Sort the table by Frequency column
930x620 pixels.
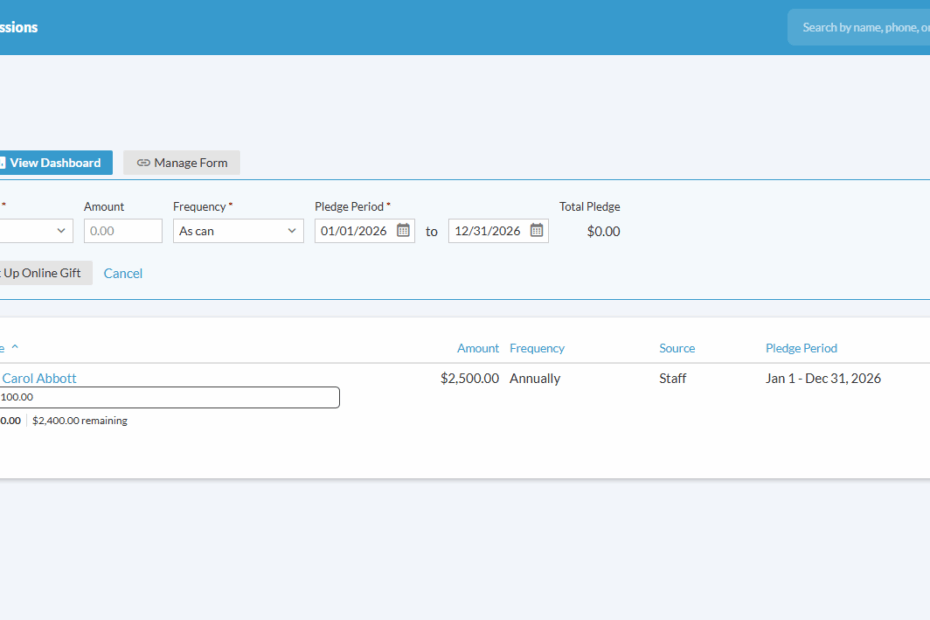tap(537, 348)
